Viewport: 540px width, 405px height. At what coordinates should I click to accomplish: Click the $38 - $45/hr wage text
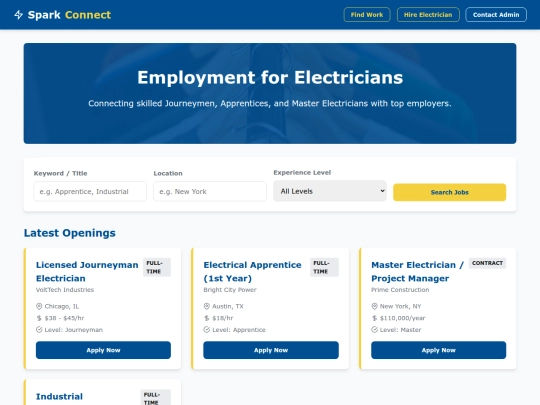[64, 318]
